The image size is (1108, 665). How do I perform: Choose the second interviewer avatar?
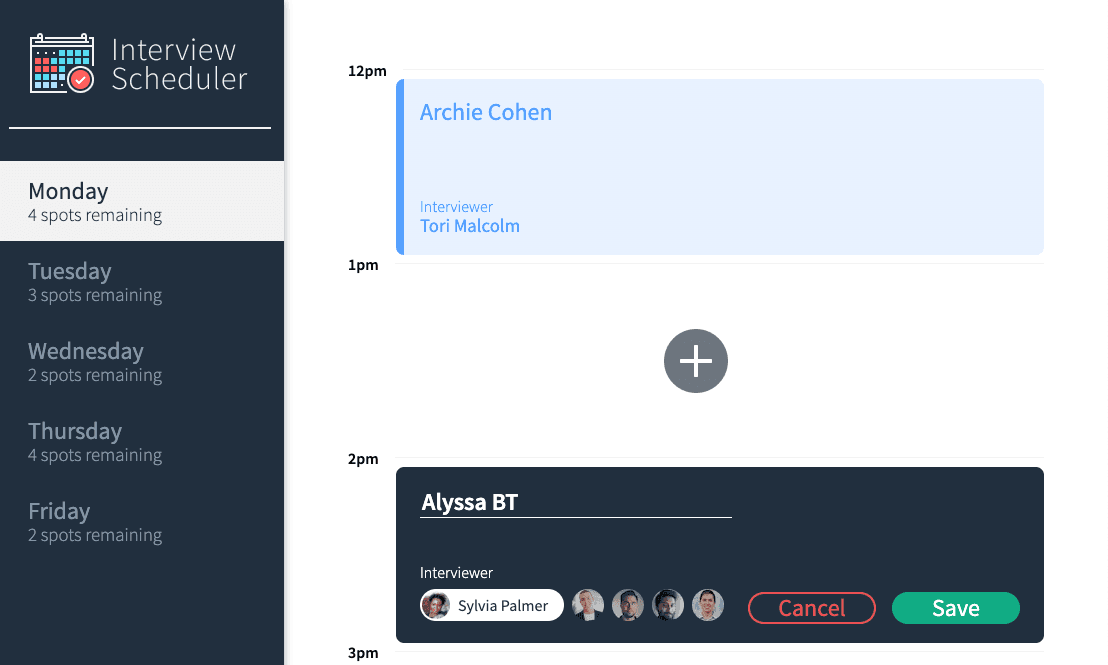(x=588, y=605)
